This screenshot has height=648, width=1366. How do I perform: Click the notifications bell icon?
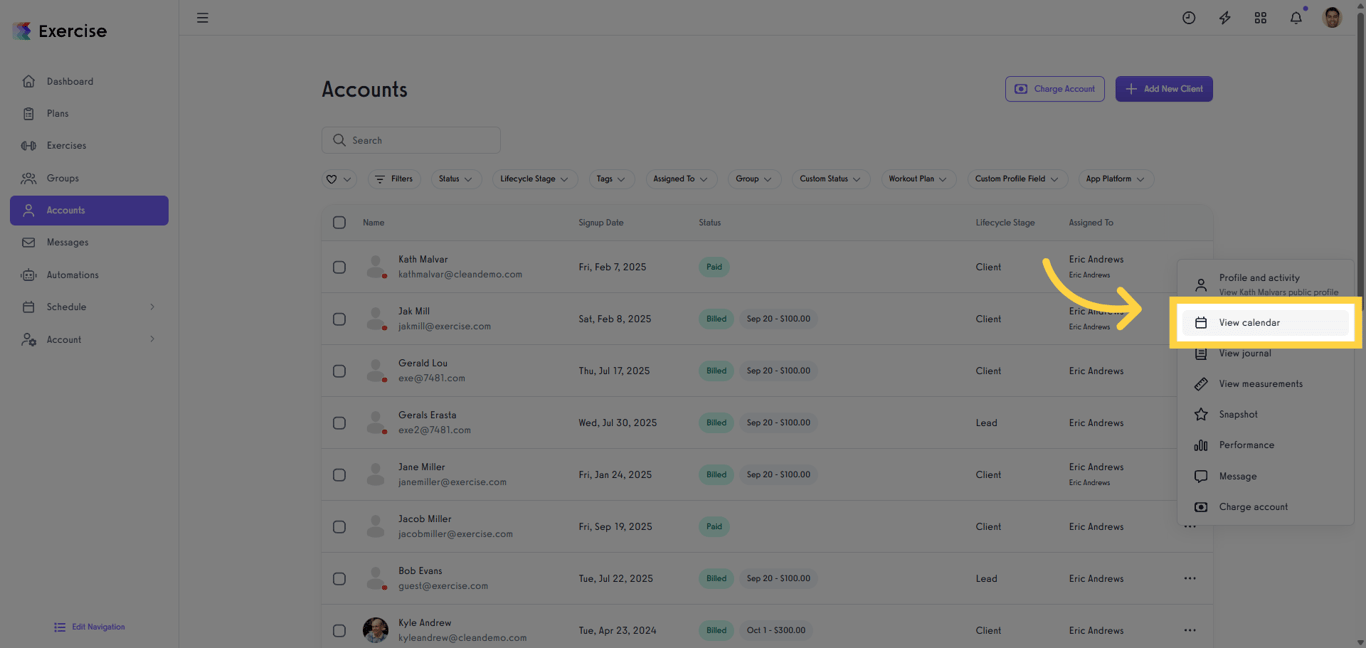(x=1296, y=17)
